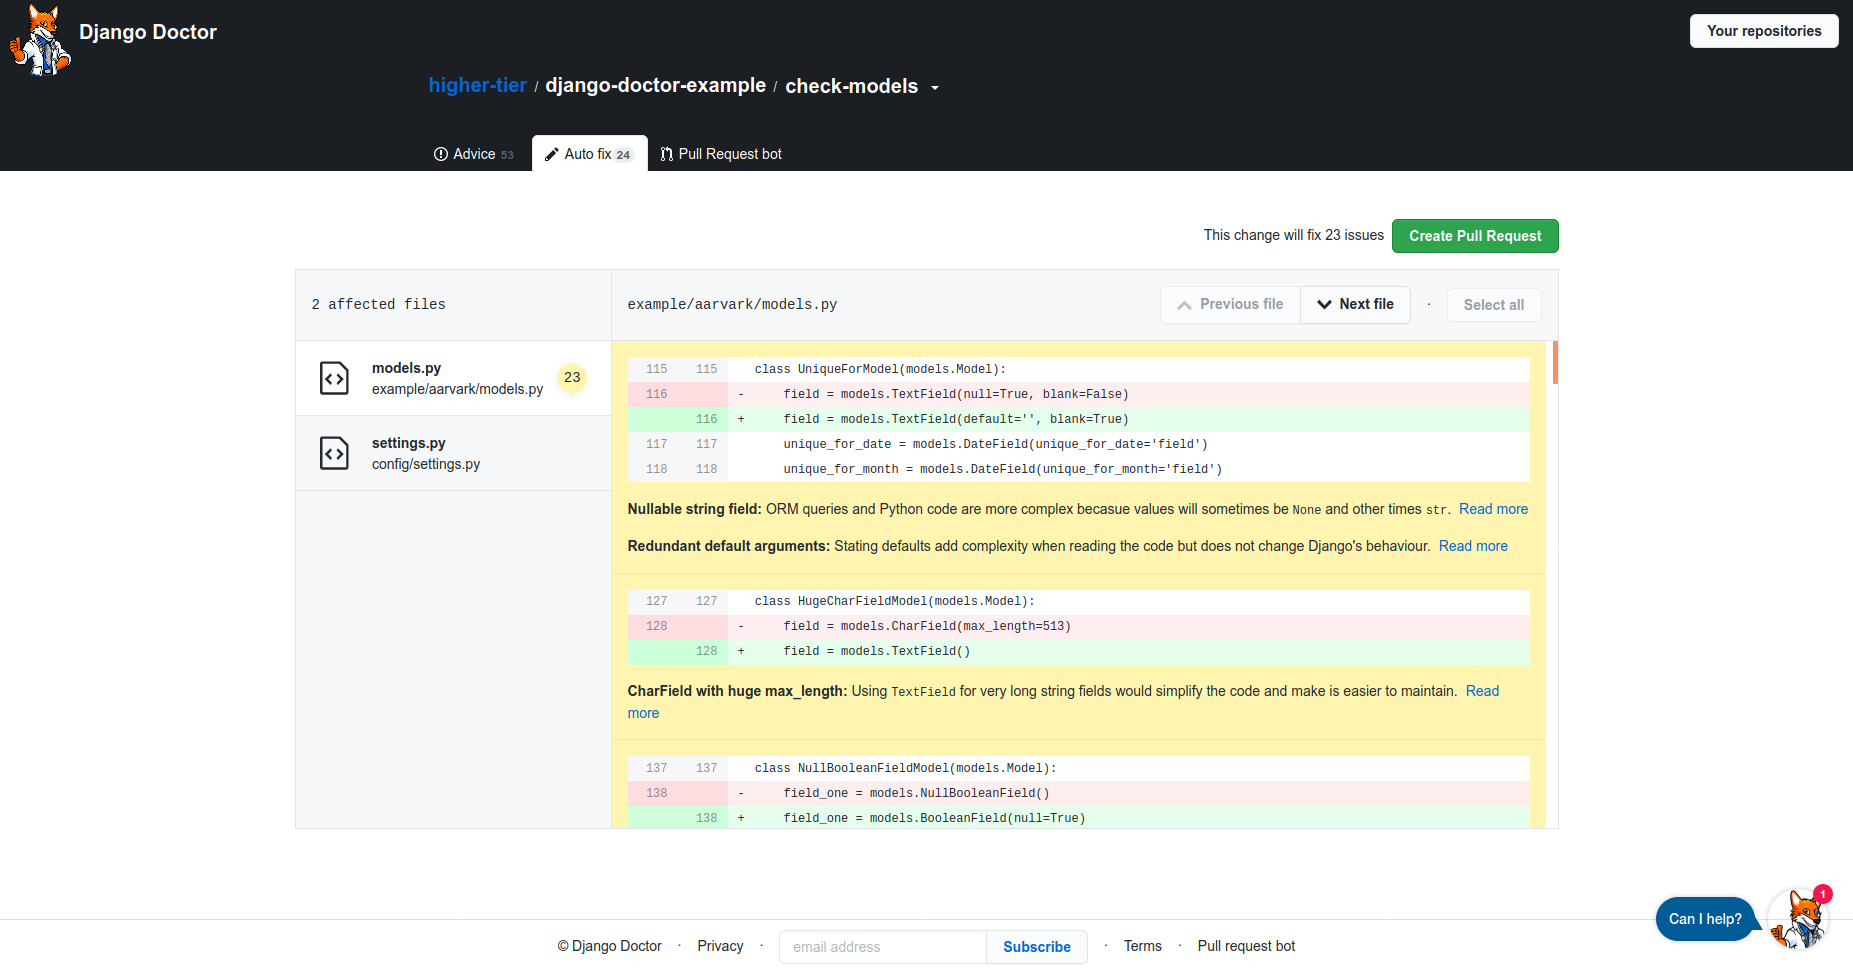Screen dimensions: 1853x974
Task: Open Your repositories
Action: pyautogui.click(x=1763, y=31)
